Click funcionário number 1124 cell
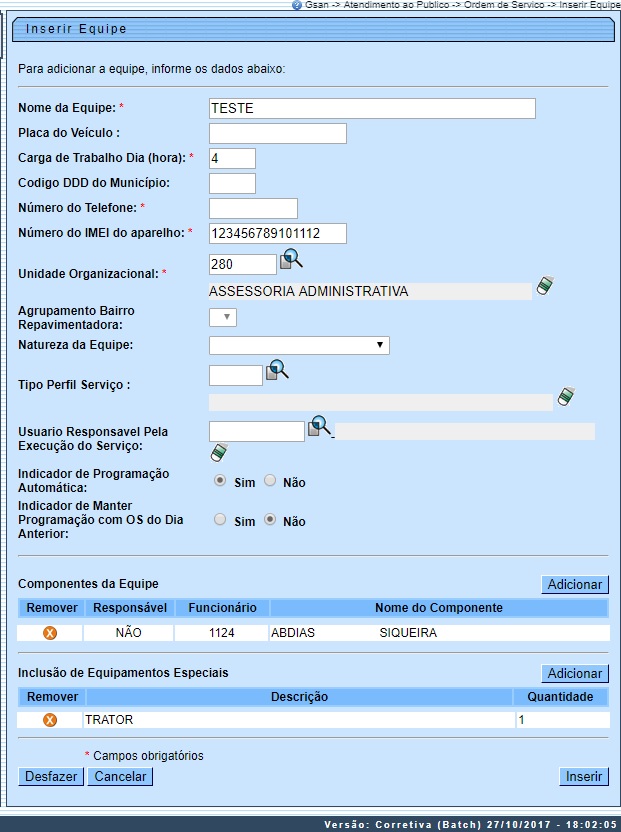Image resolution: width=621 pixels, height=832 pixels. pyautogui.click(x=222, y=632)
